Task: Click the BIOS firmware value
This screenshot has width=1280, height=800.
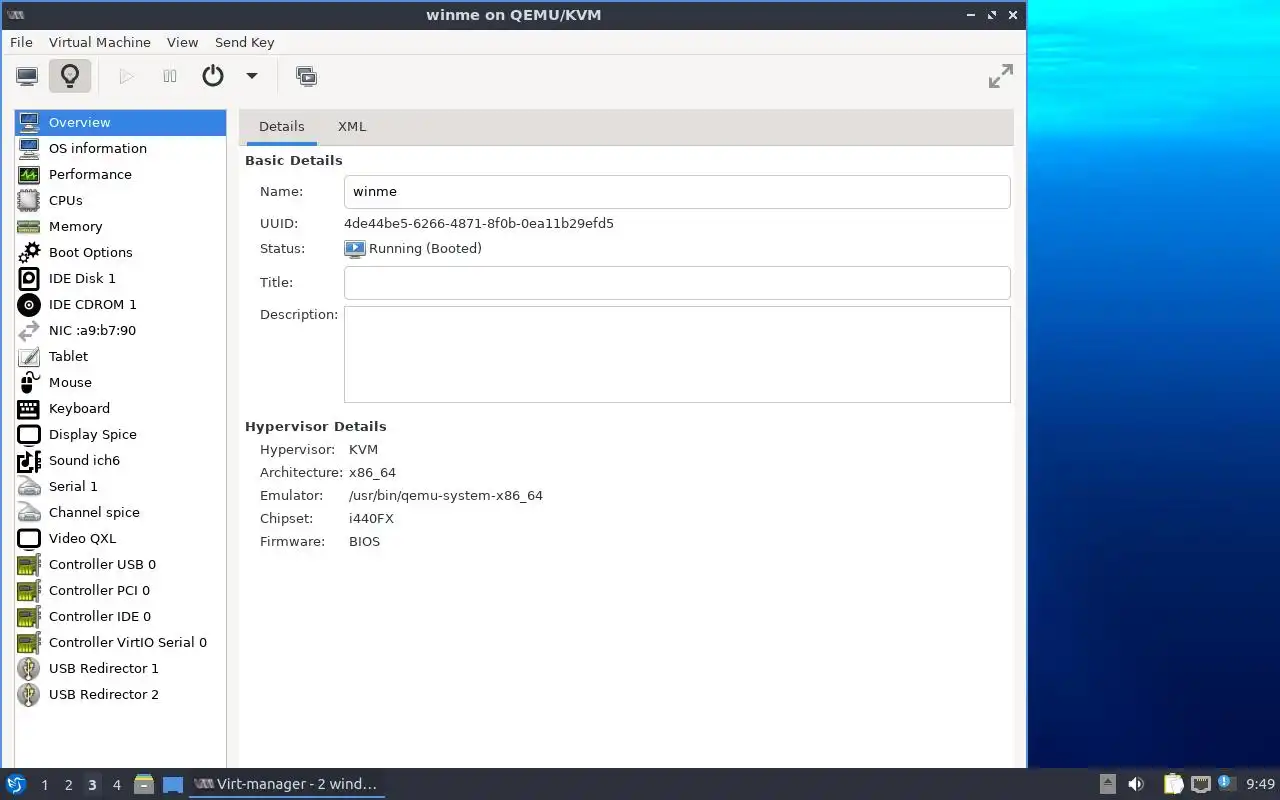Action: pyautogui.click(x=364, y=541)
